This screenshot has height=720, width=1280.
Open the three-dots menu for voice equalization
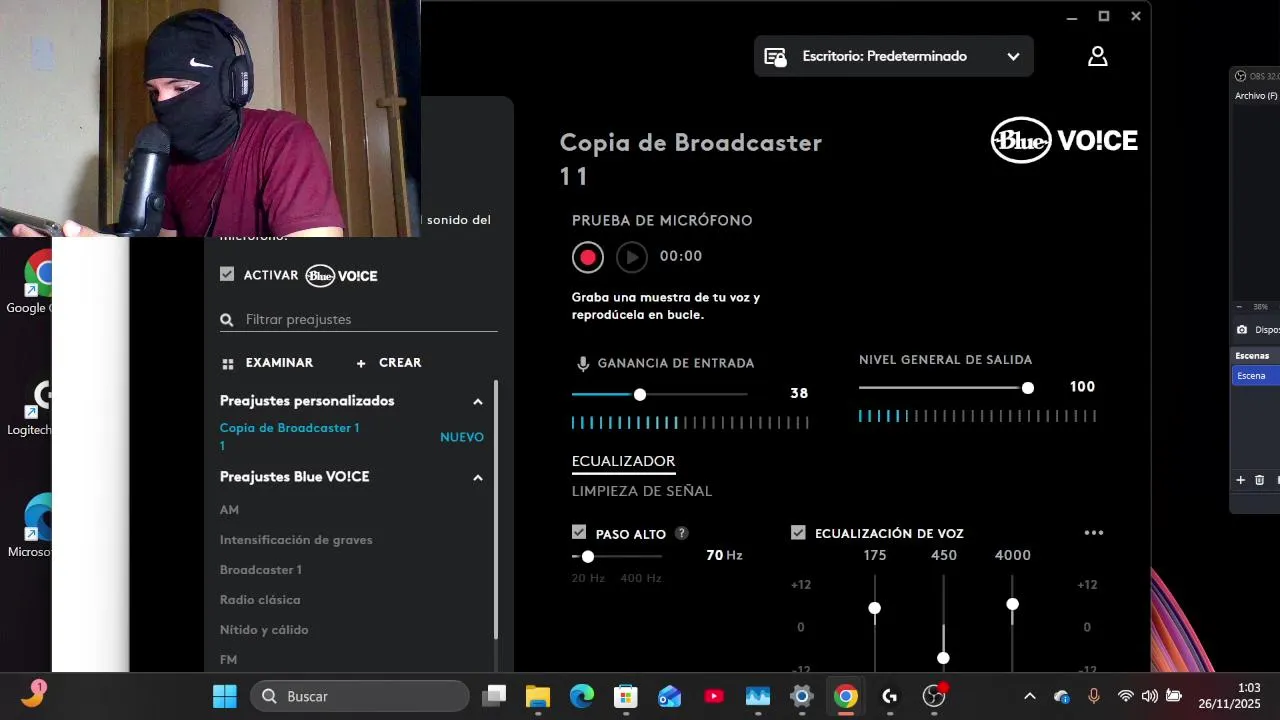tap(1094, 533)
